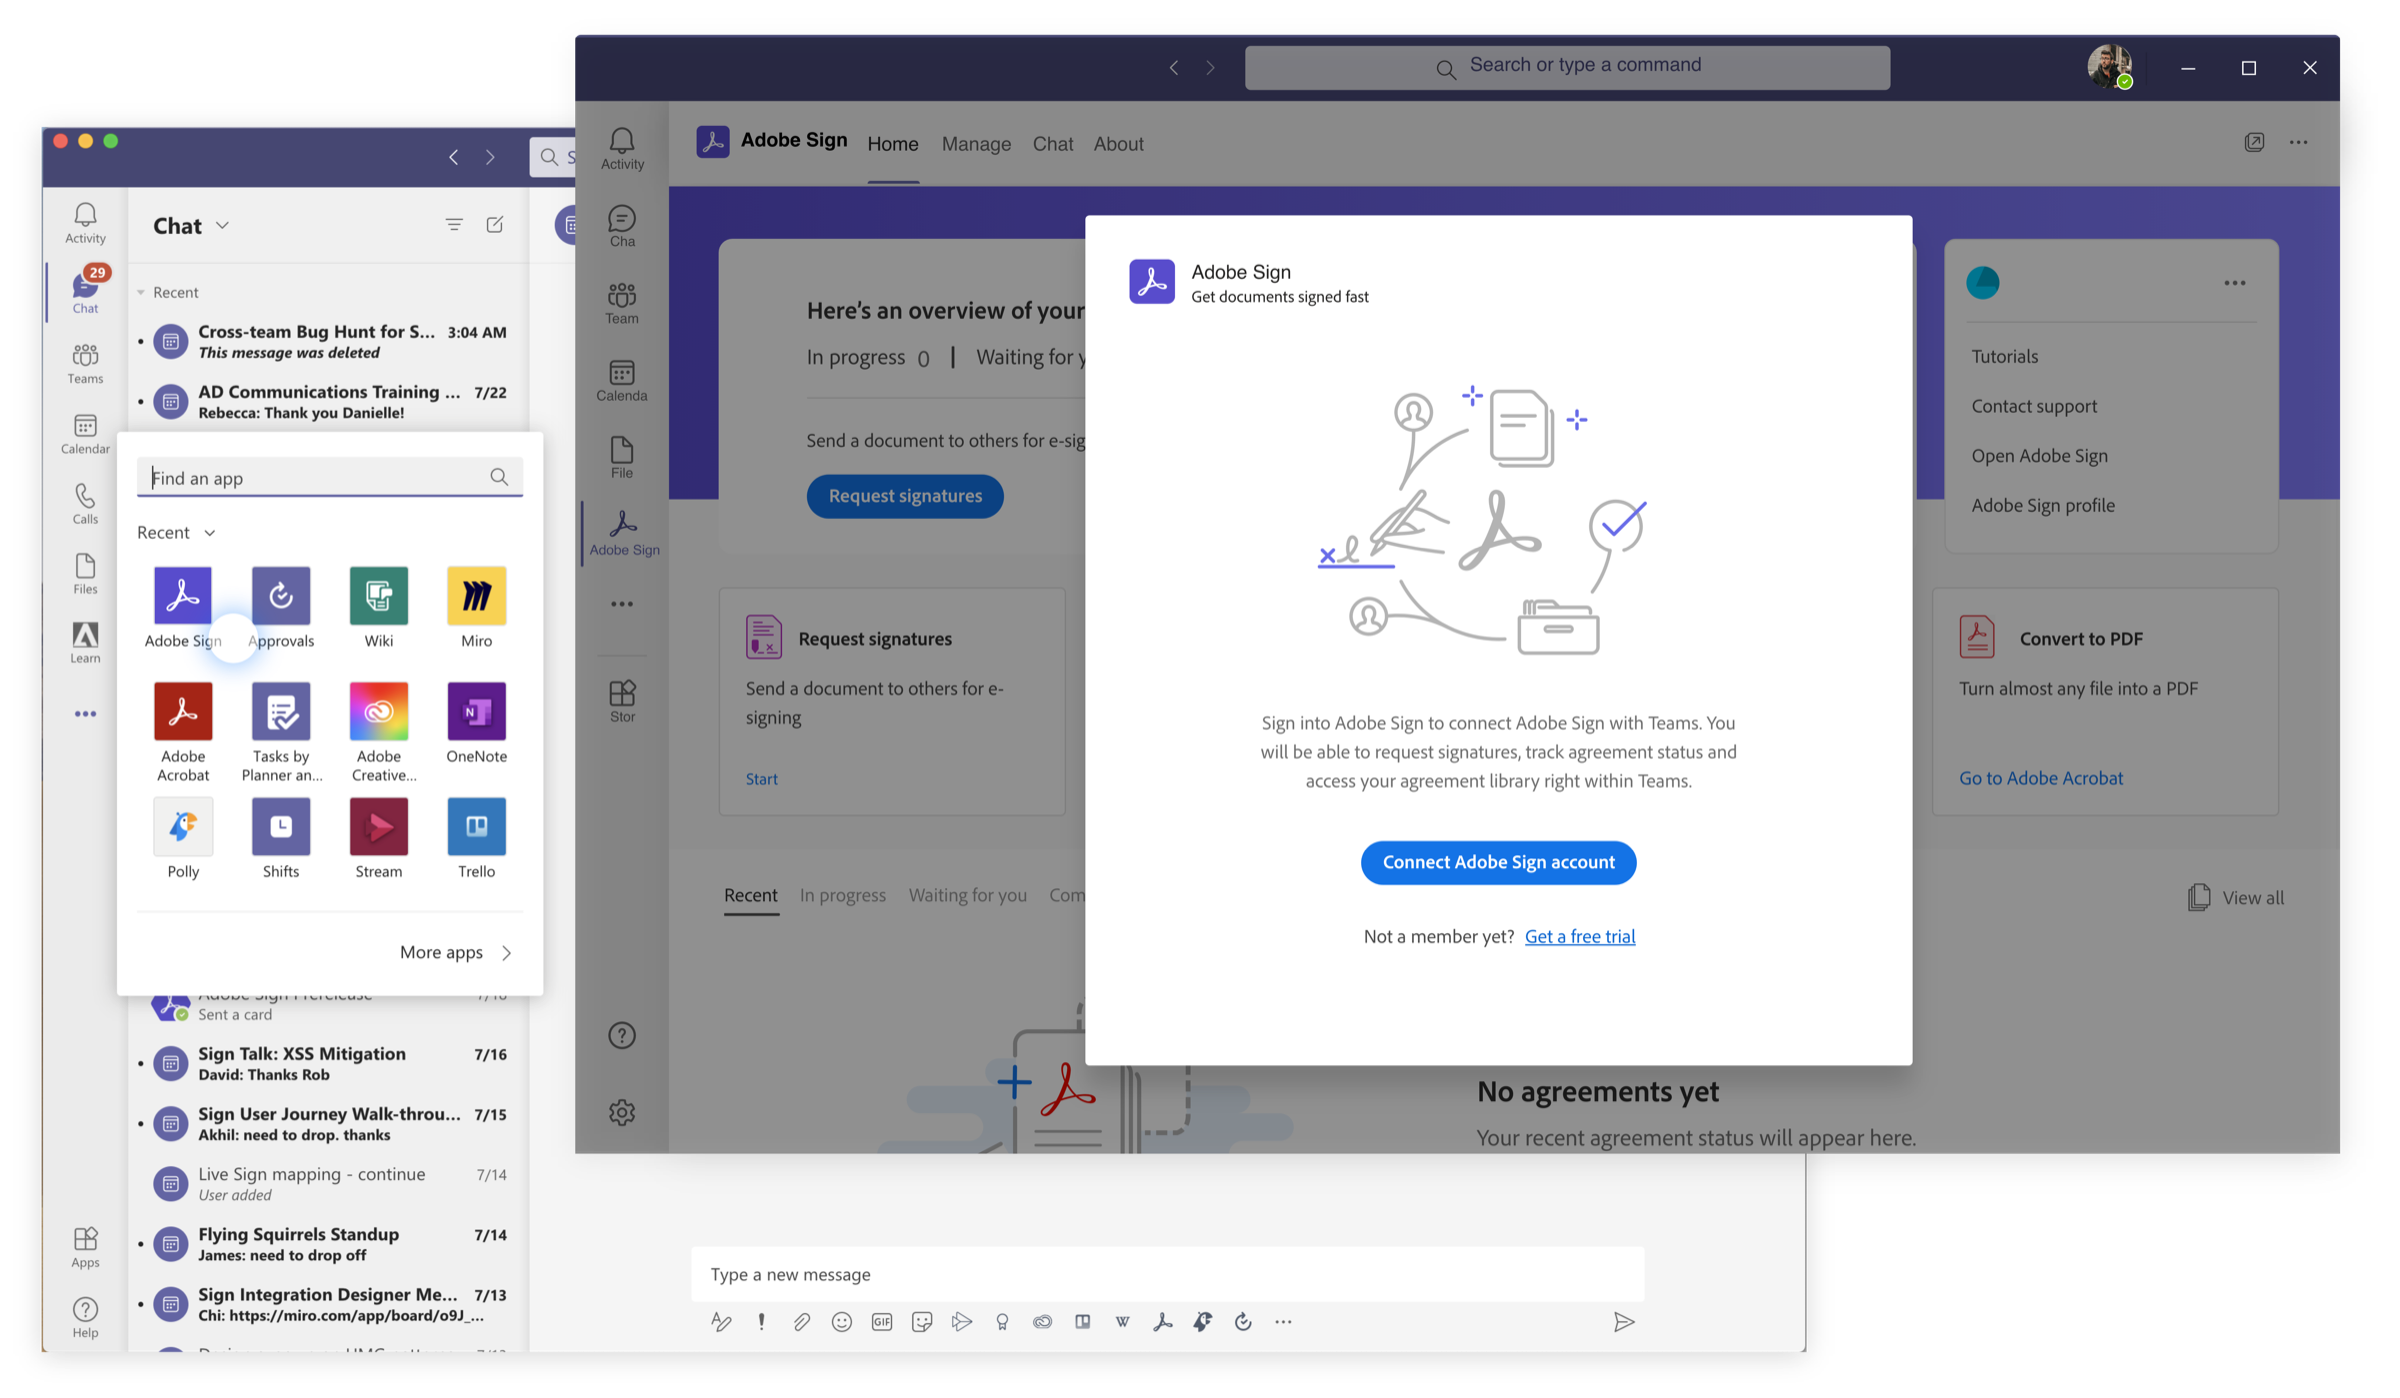This screenshot has height=1398, width=2400.
Task: Open Settings gear in Windows Teams sidebar
Action: pyautogui.click(x=622, y=1112)
